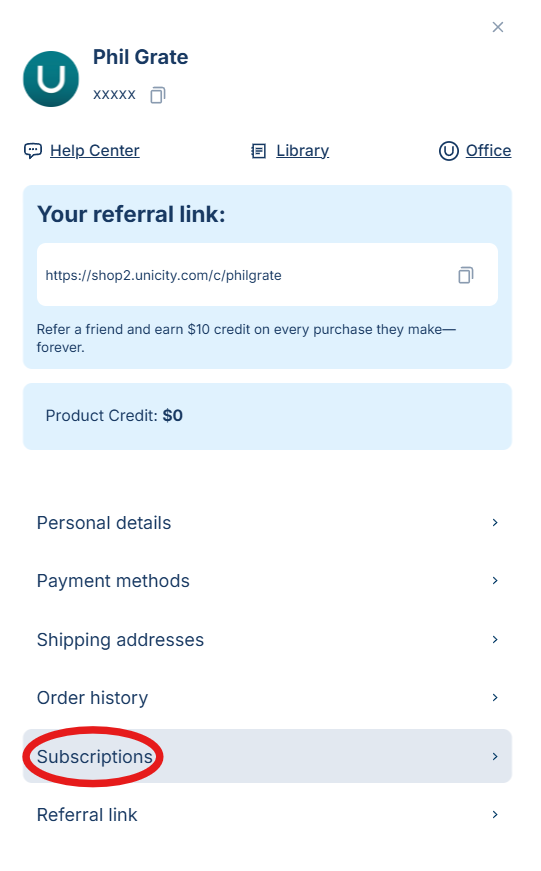
Task: Select the referral link URL field
Action: (267, 274)
